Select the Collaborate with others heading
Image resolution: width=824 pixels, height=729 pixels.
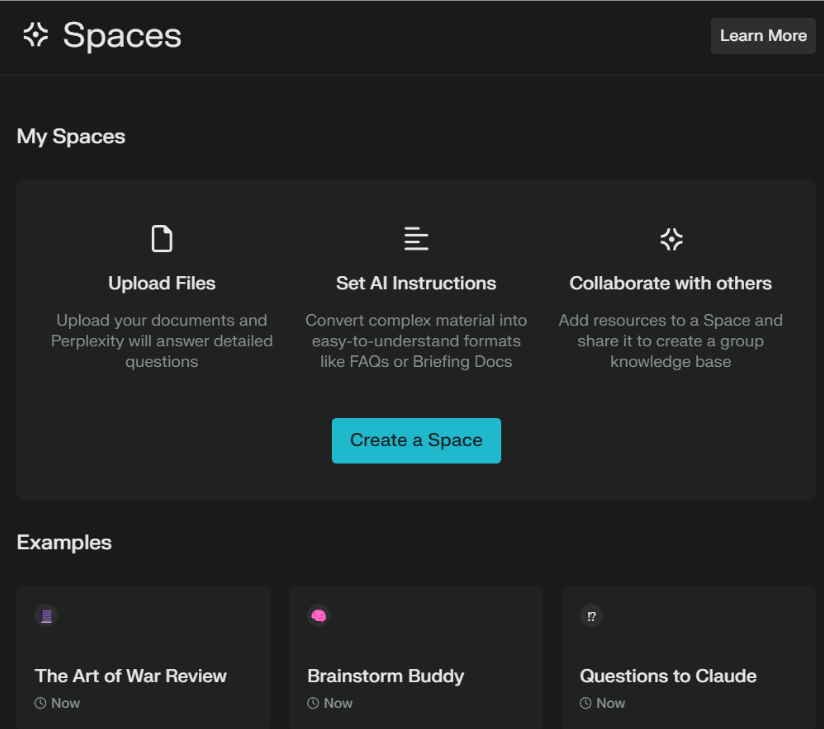pos(671,283)
